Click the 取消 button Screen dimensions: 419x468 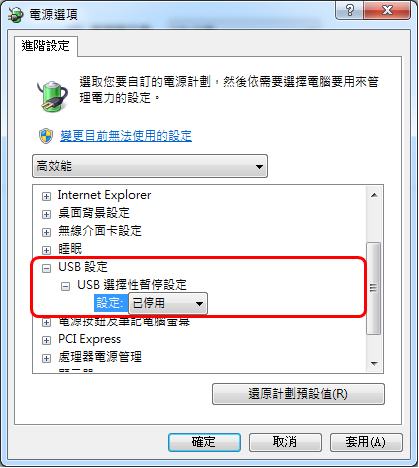tap(285, 442)
